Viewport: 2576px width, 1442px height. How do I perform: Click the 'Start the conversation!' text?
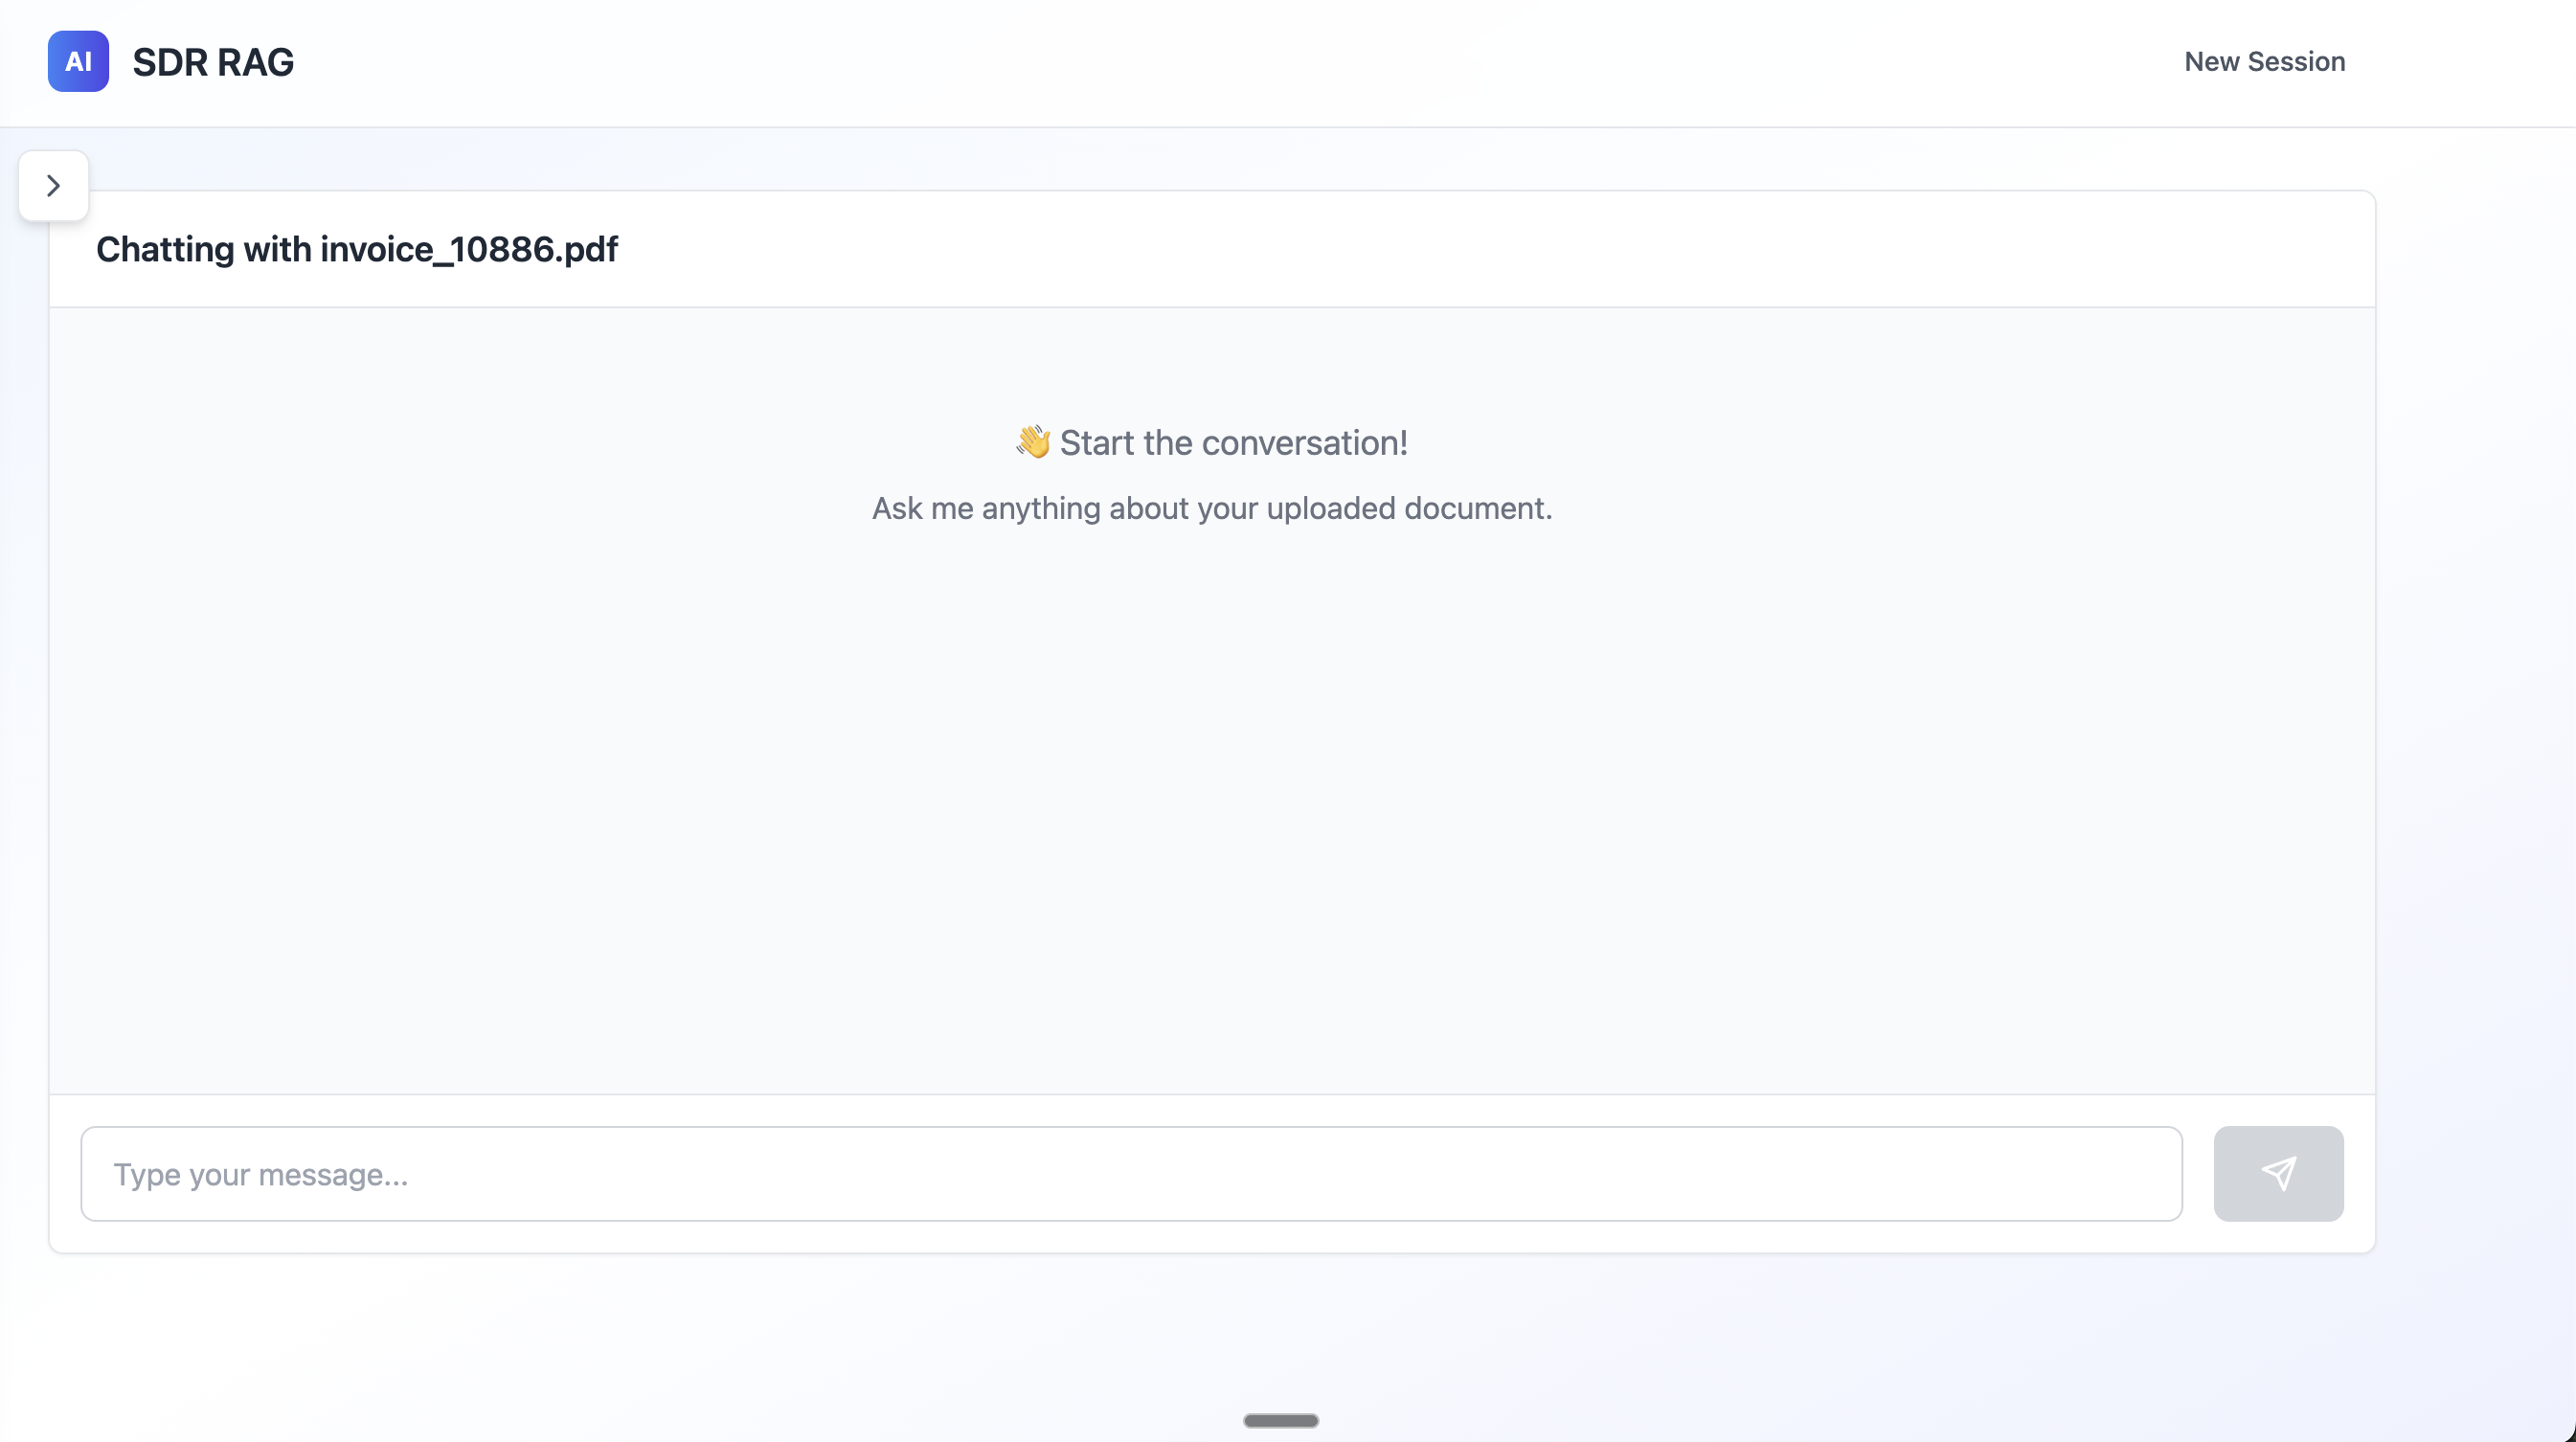(1233, 442)
